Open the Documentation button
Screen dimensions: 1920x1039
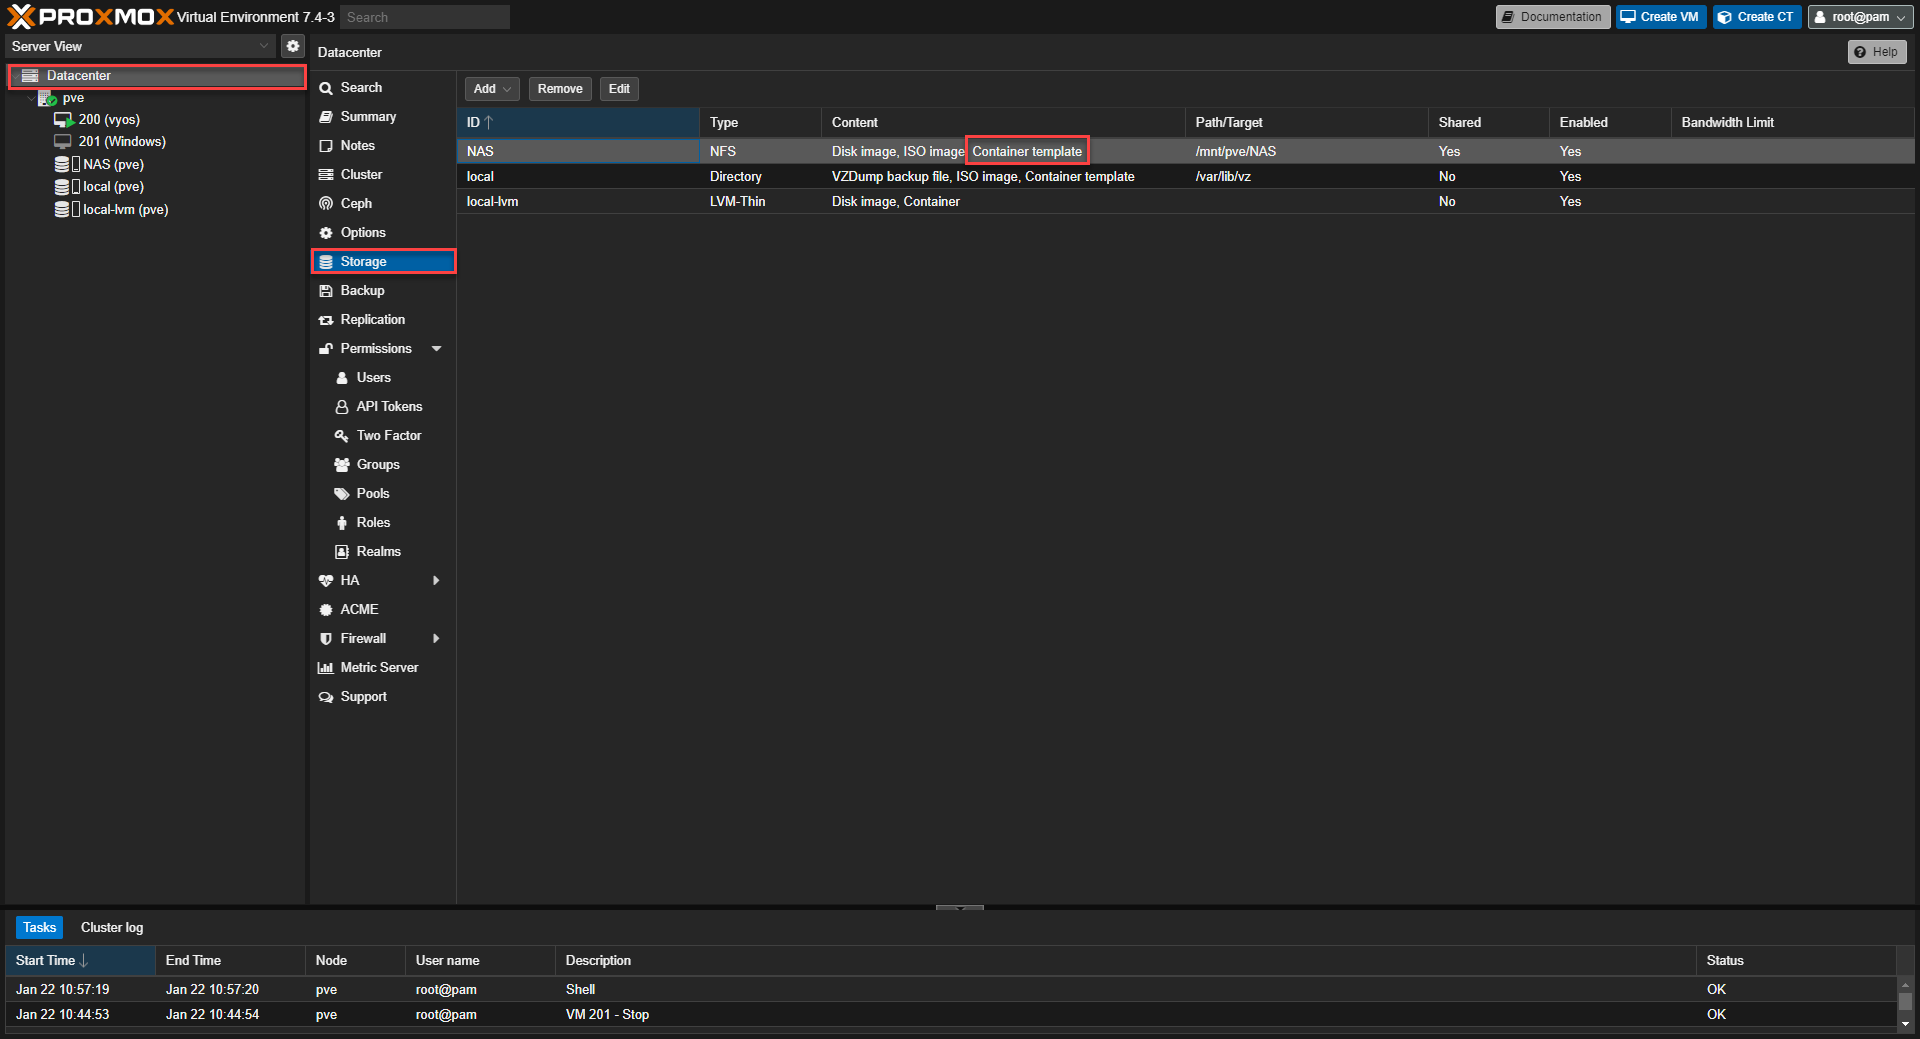[x=1552, y=17]
